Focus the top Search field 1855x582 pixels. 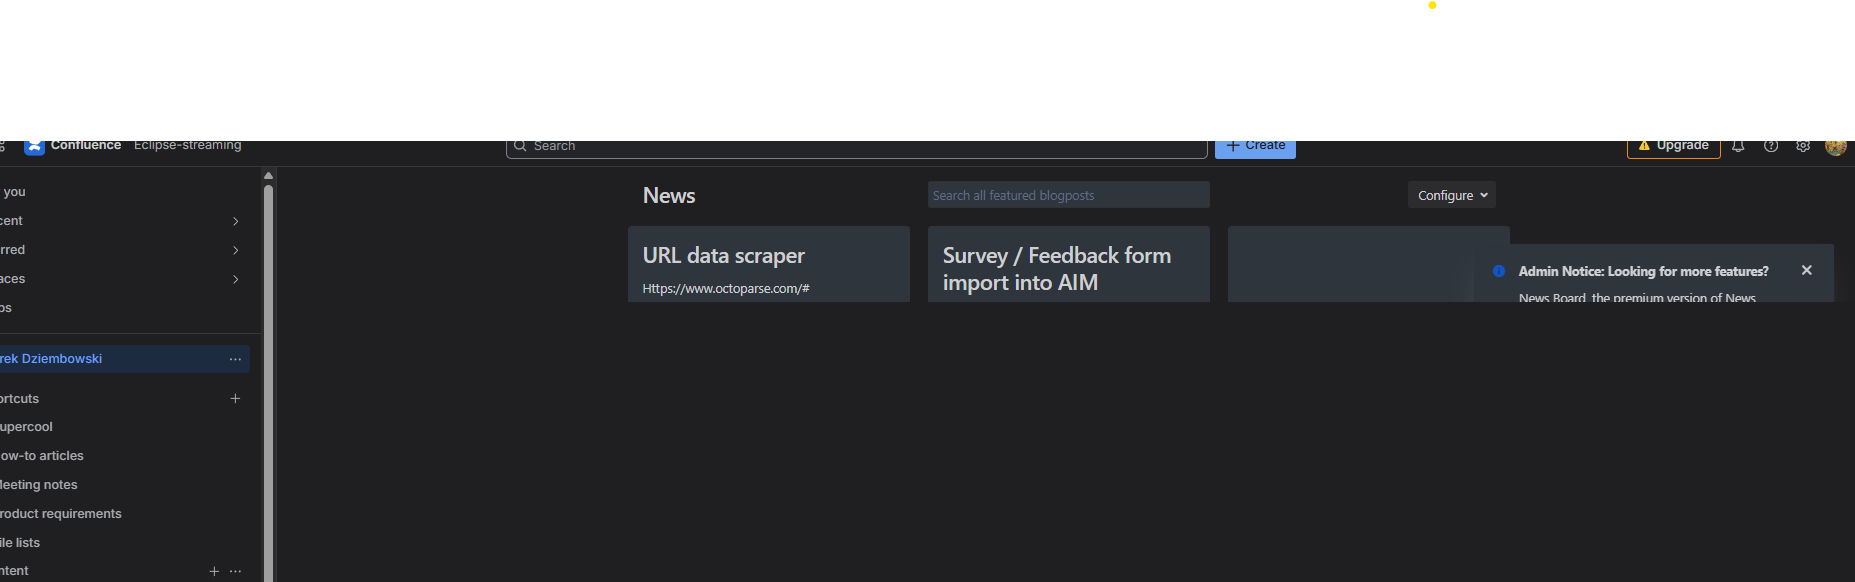[857, 148]
